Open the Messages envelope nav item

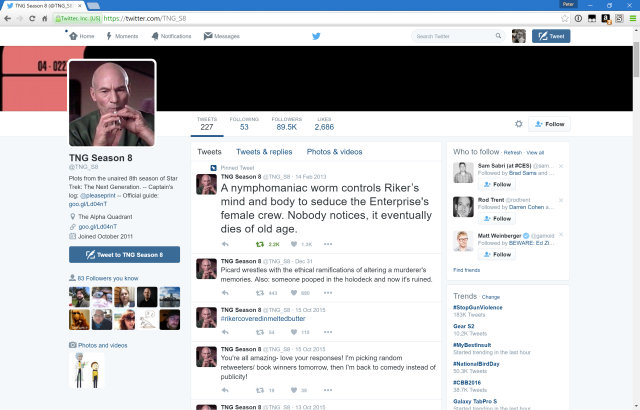pyautogui.click(x=222, y=36)
